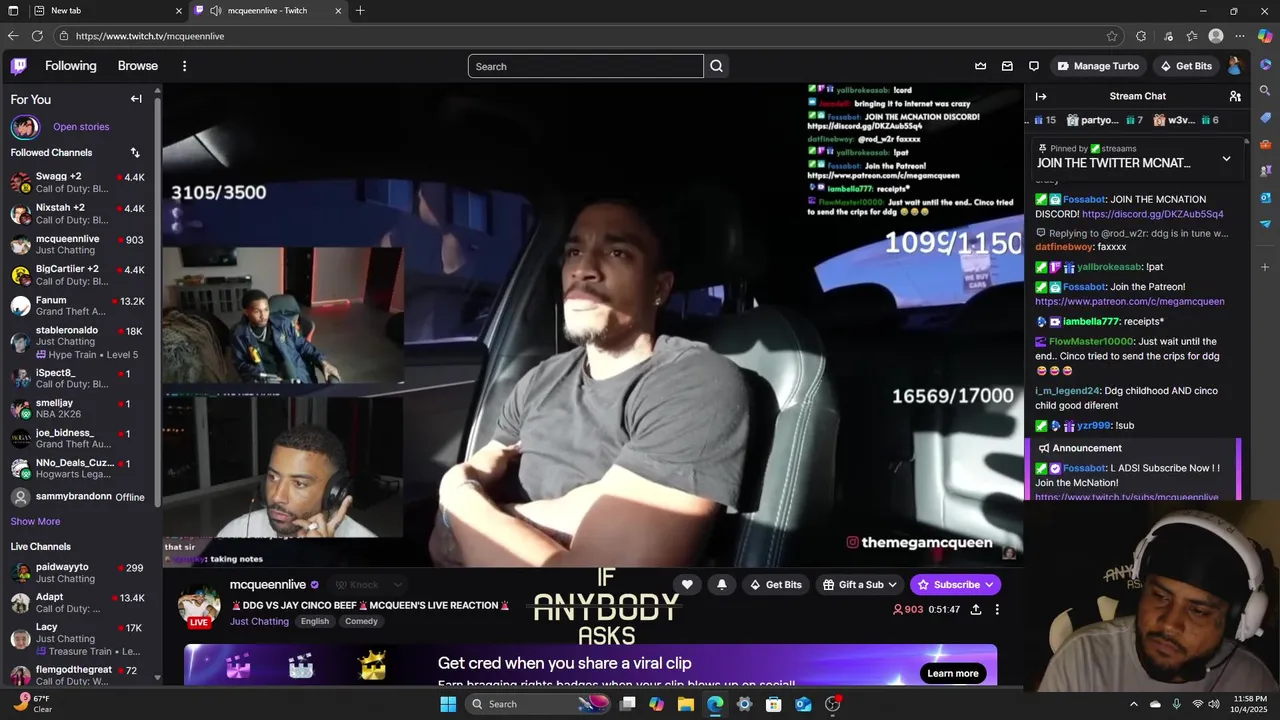Viewport: 1280px width, 720px height.
Task: Select the English tag
Action: 314,621
